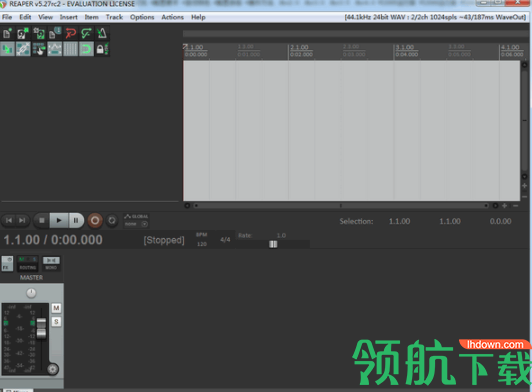This screenshot has width=532, height=392.
Task: Open the master track FX button
Action: pos(7,264)
